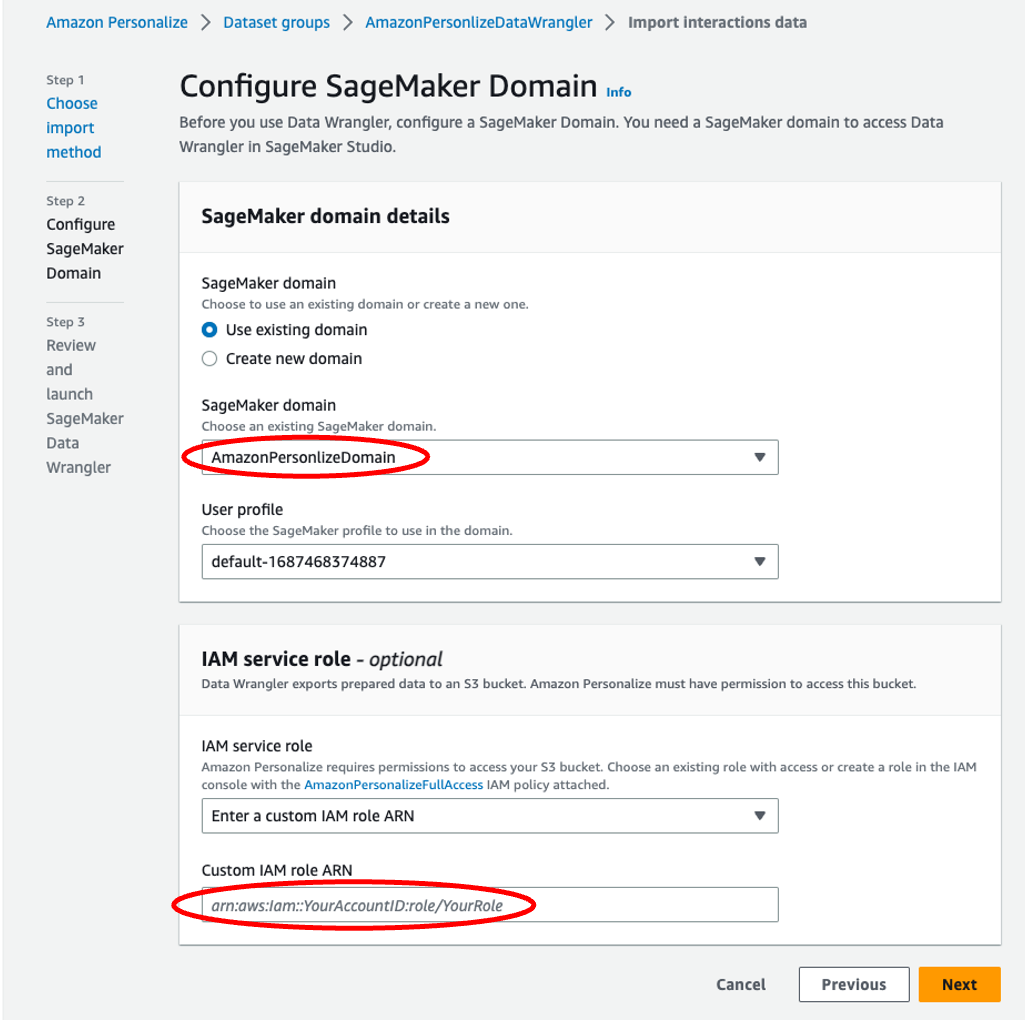Select the Create new domain radio button
1025x1020 pixels.
click(x=209, y=358)
